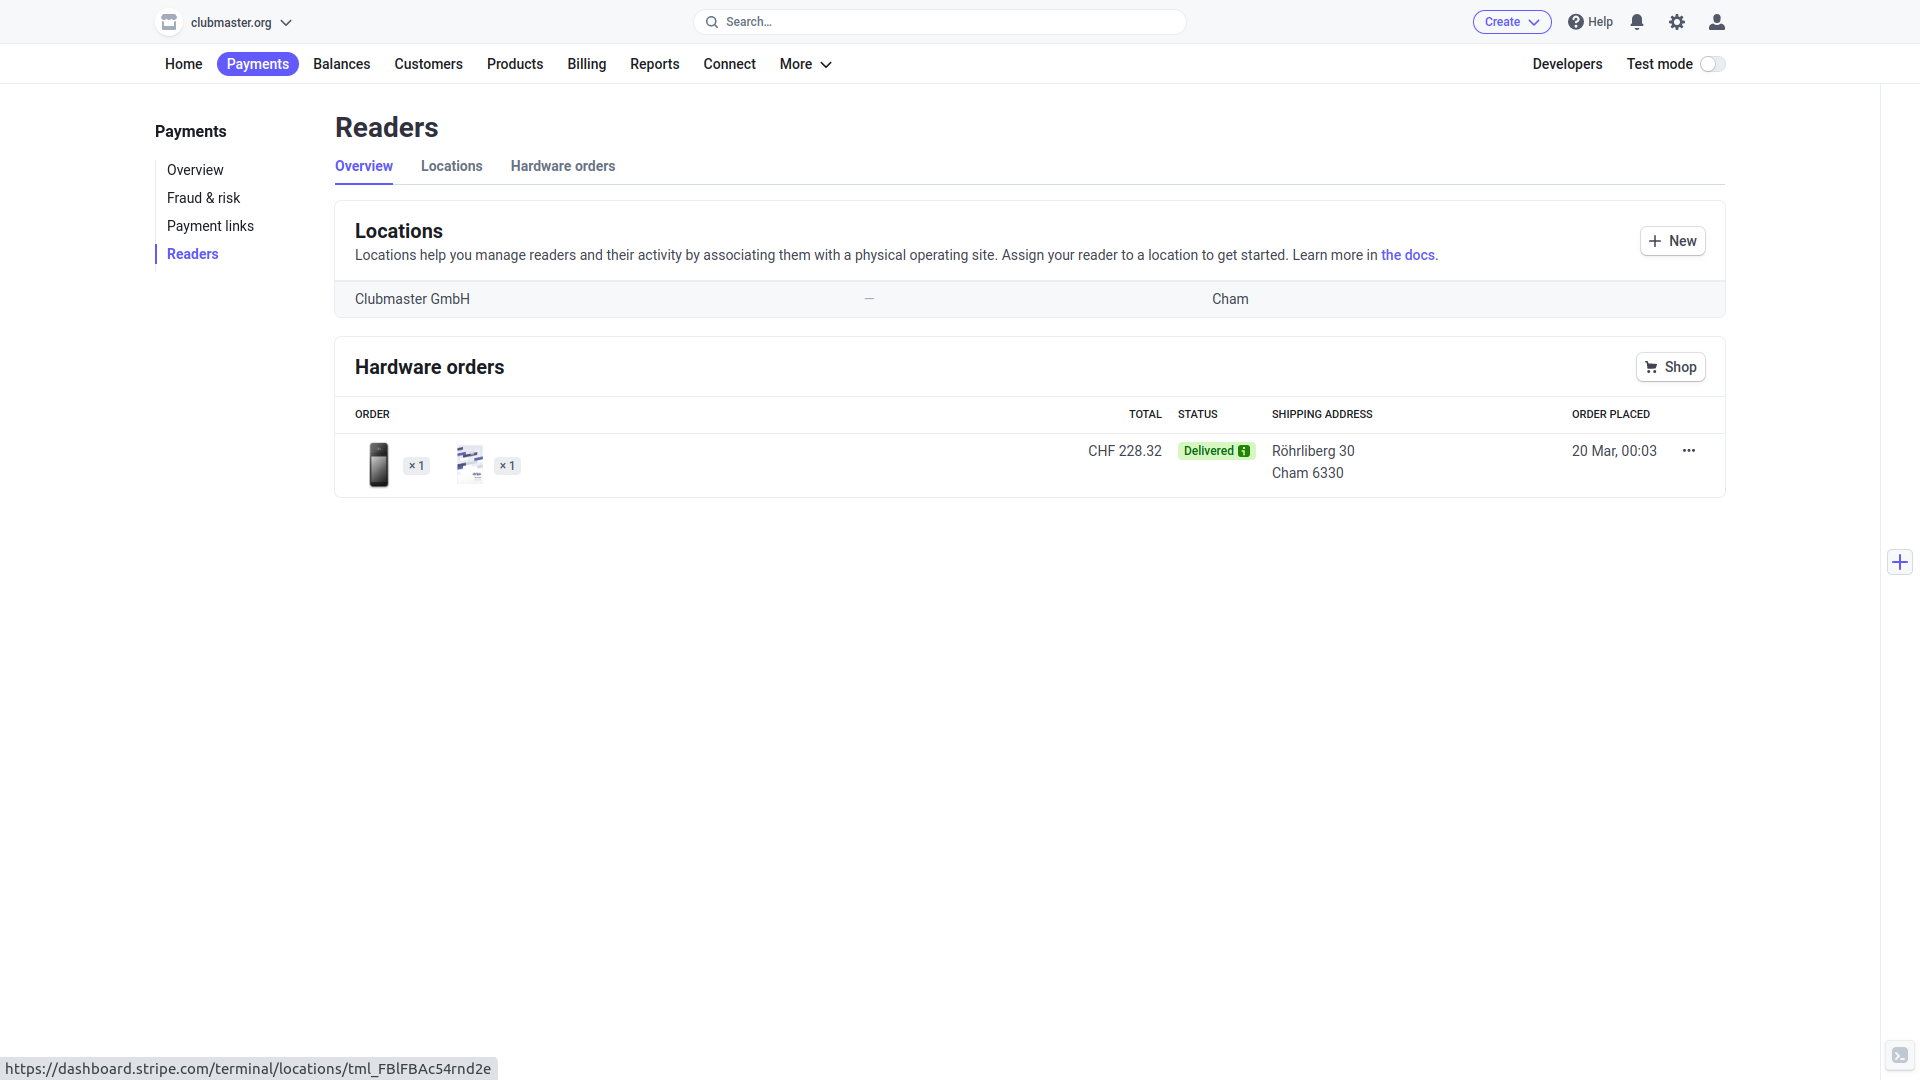Open order actions three-dot menu

point(1689,451)
